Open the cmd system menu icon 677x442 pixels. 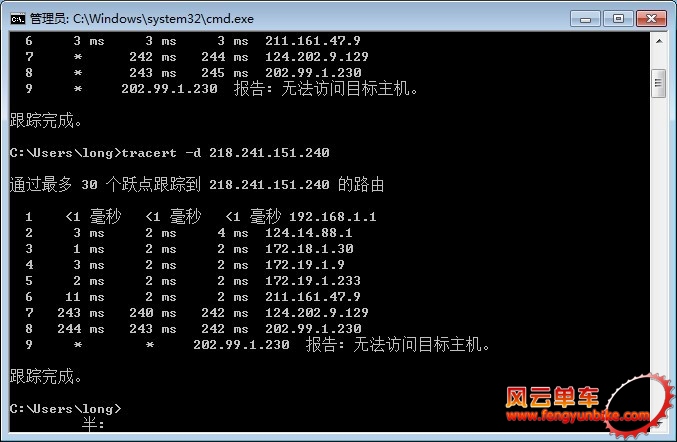[x=18, y=19]
